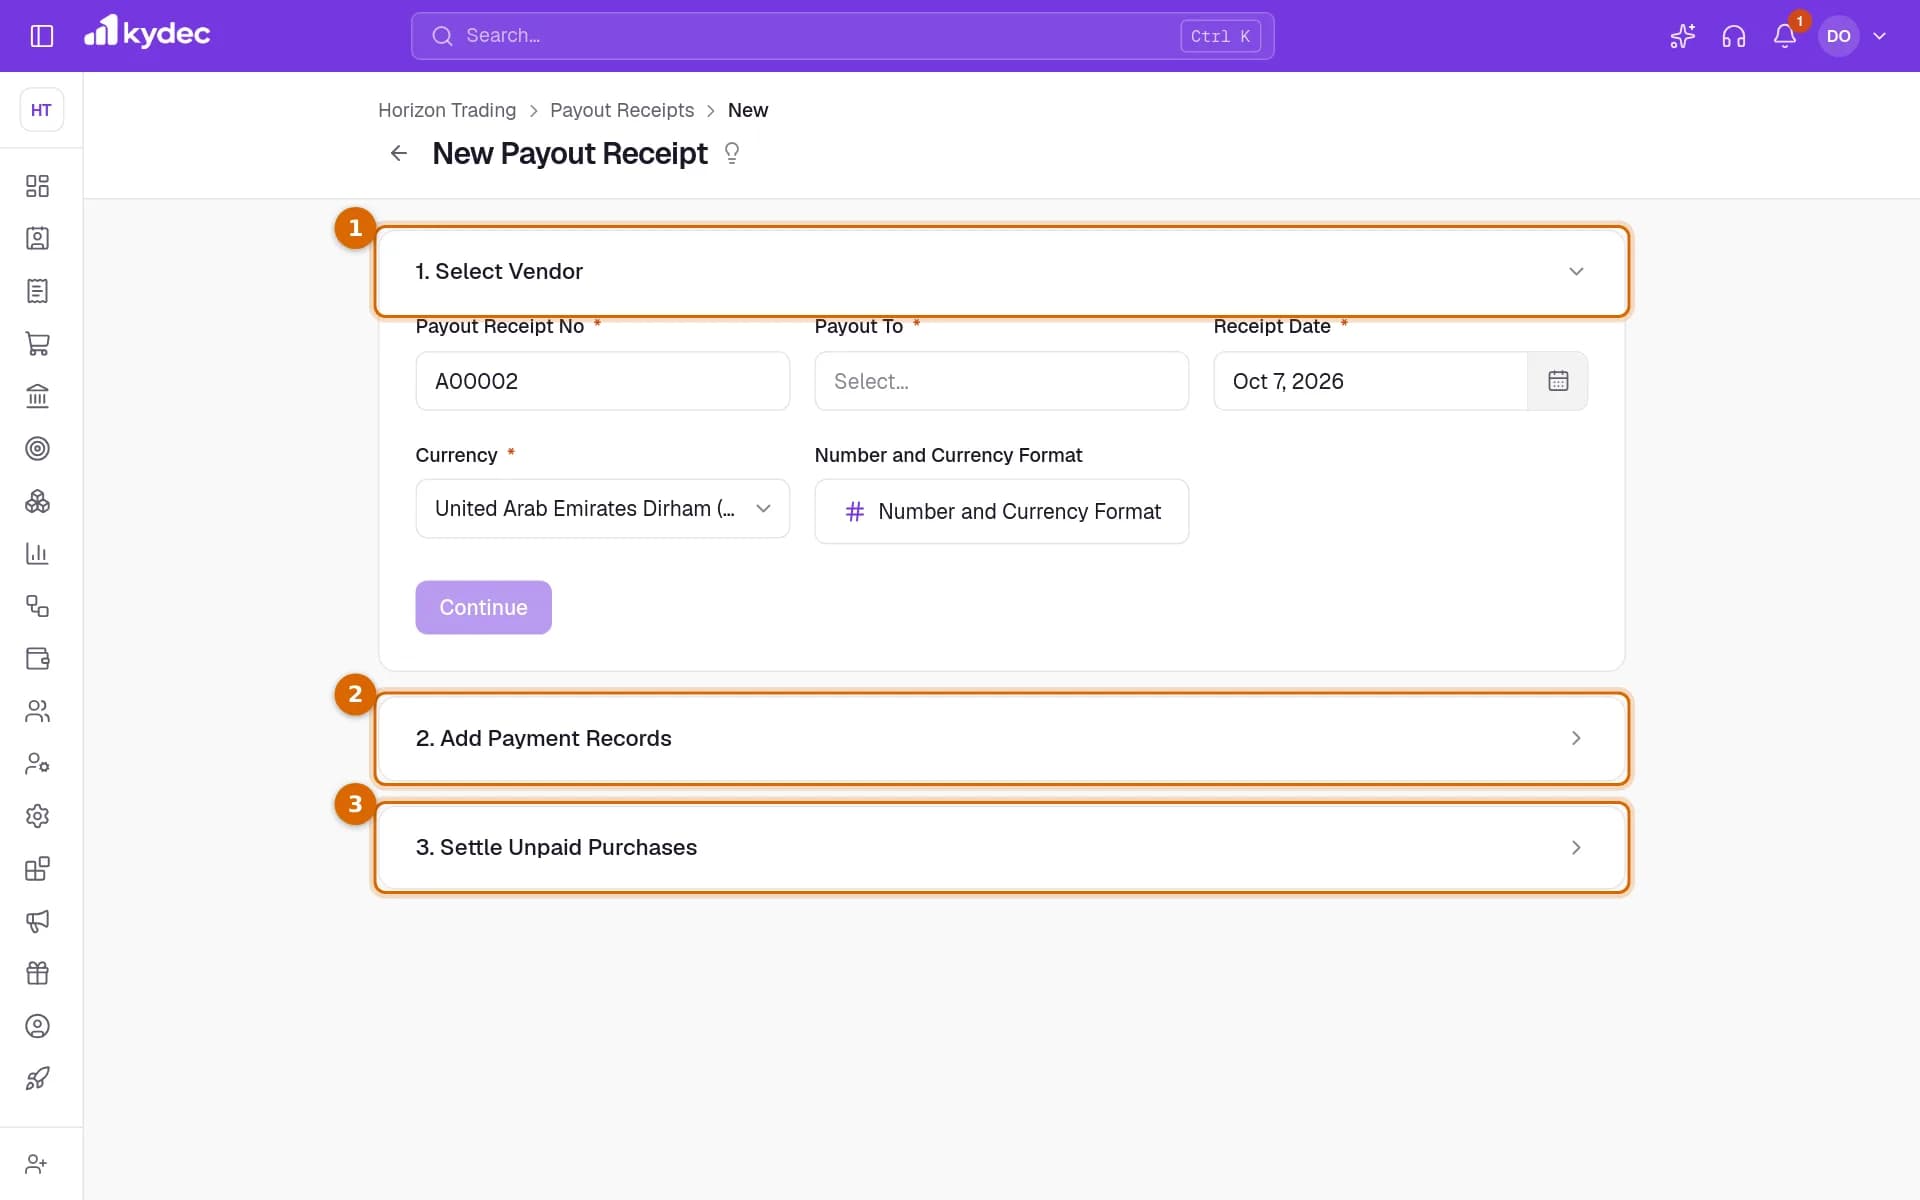
Task: Open the gift icon in sidebar
Action: (x=37, y=973)
